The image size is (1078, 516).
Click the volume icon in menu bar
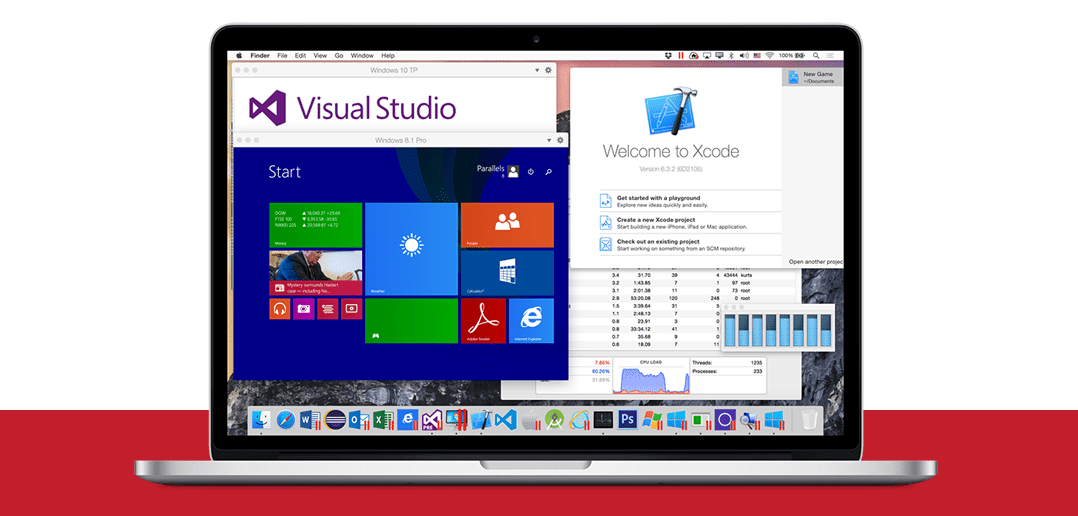tap(744, 56)
